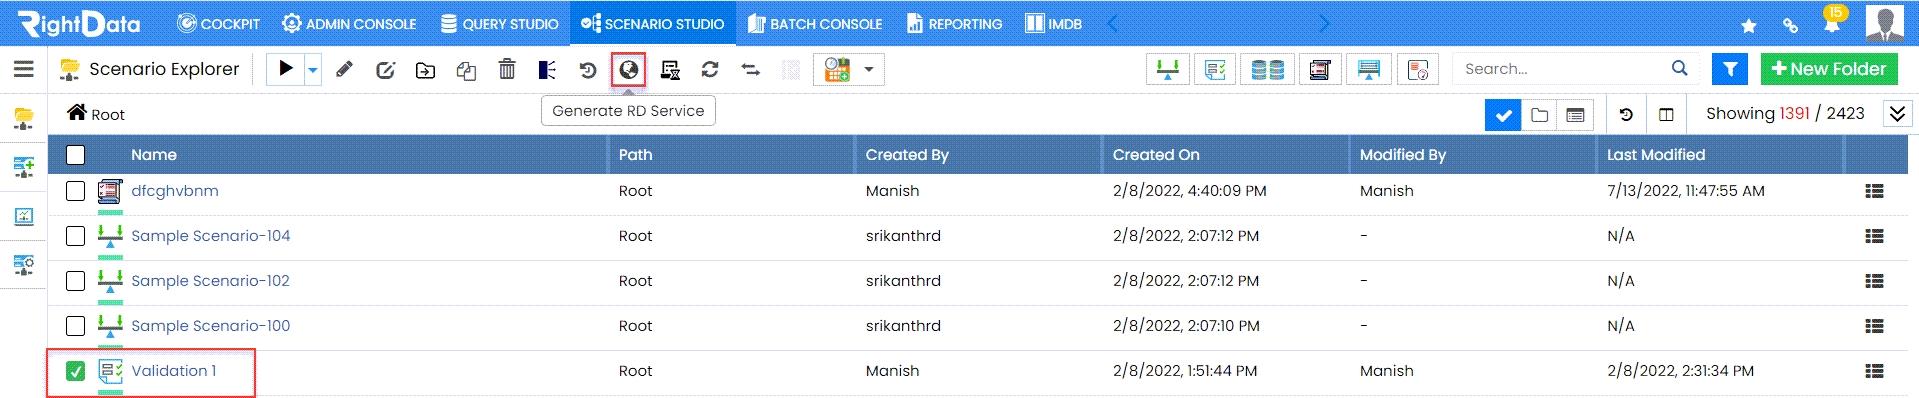Expand the double chevron next to Showing count
1919x398 pixels.
1896,114
